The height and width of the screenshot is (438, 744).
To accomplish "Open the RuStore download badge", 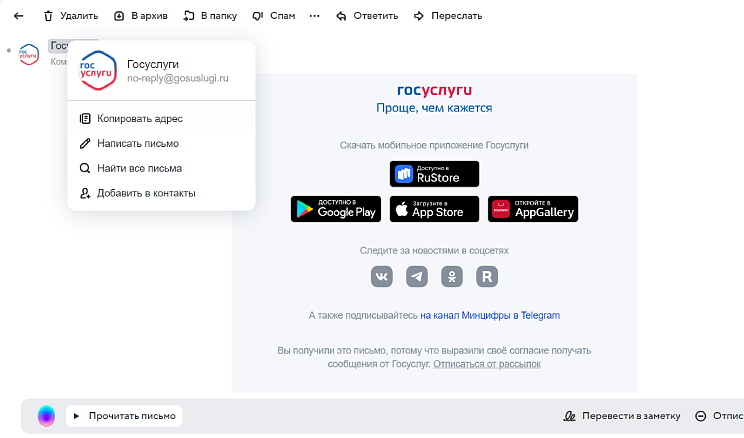I will (x=434, y=174).
